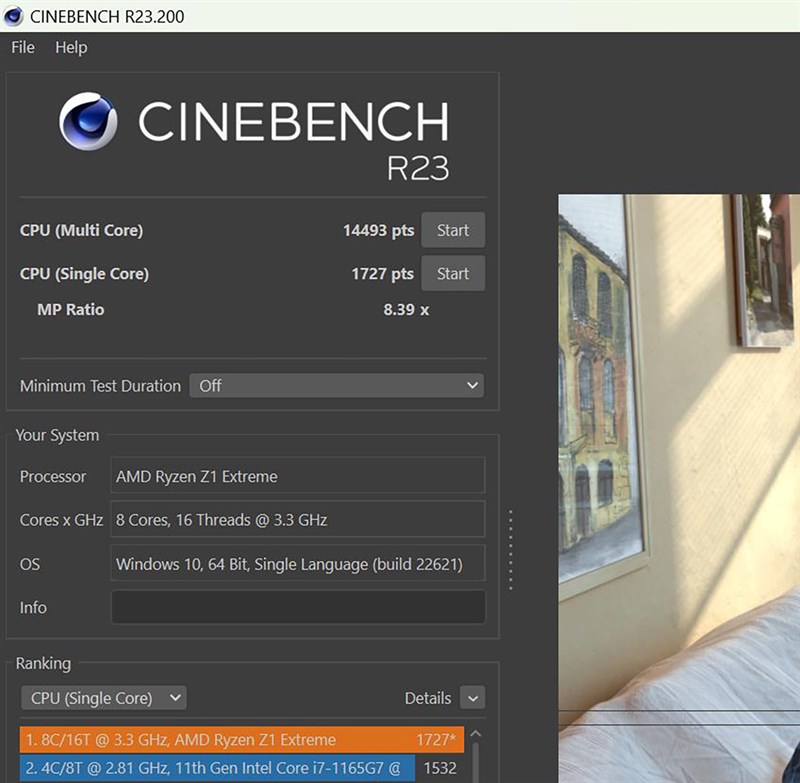Open the File menu

[21, 47]
